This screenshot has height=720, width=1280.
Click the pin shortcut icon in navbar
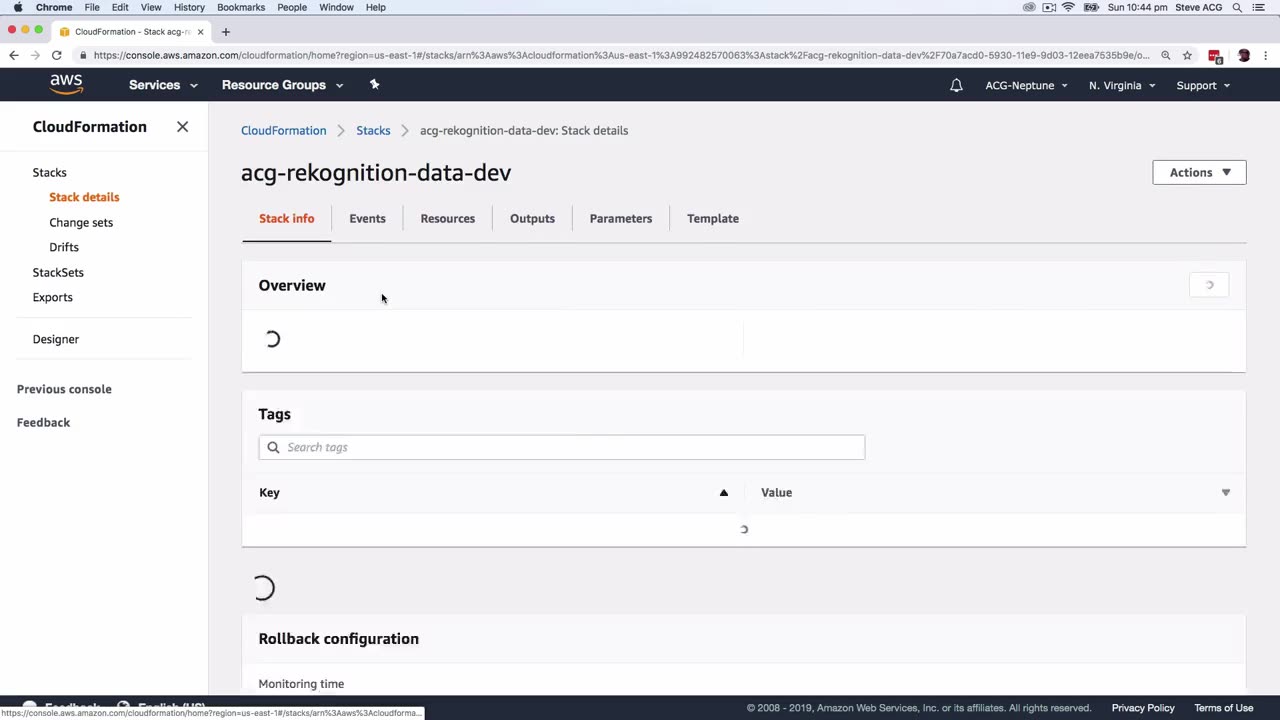(x=375, y=85)
